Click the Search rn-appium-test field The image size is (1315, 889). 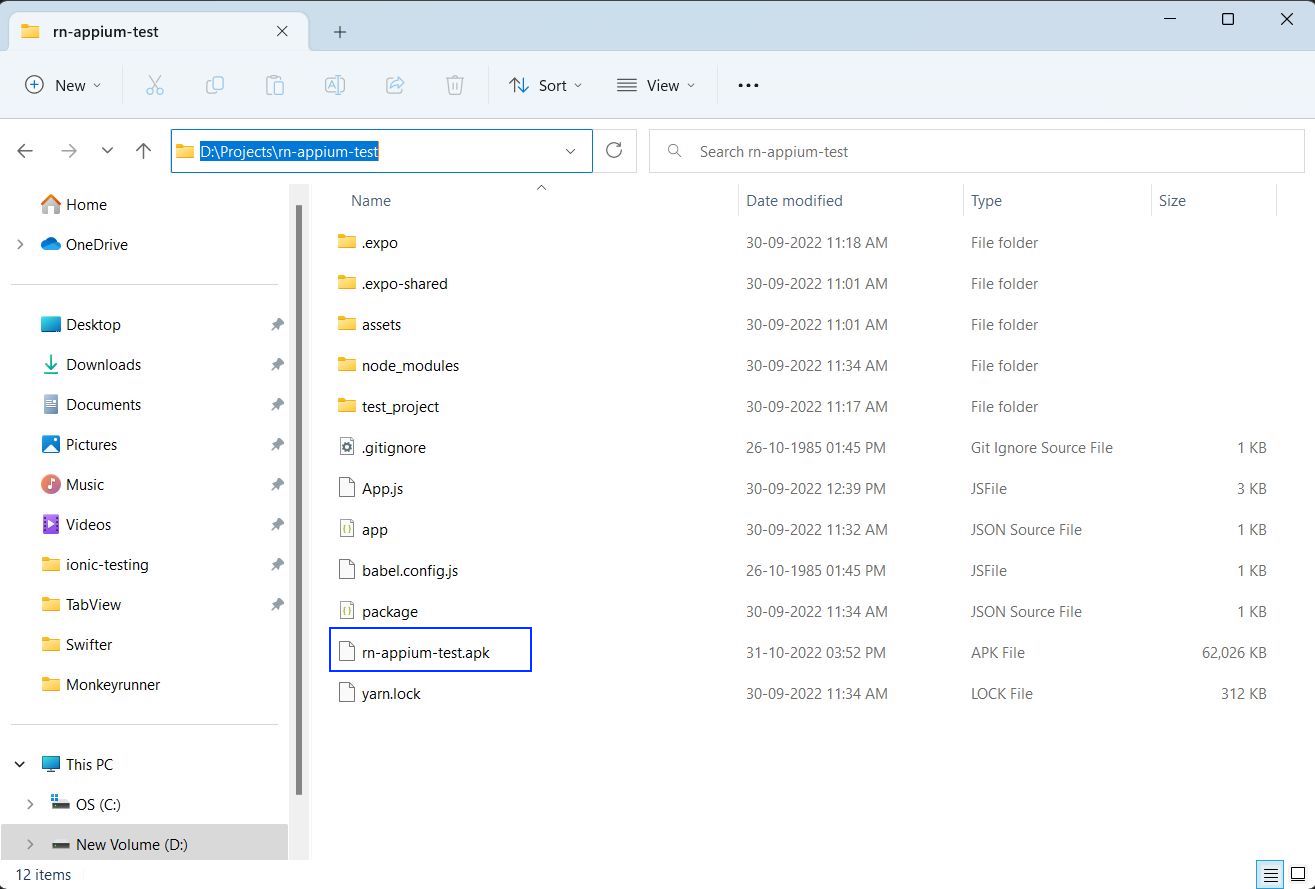(x=990, y=151)
